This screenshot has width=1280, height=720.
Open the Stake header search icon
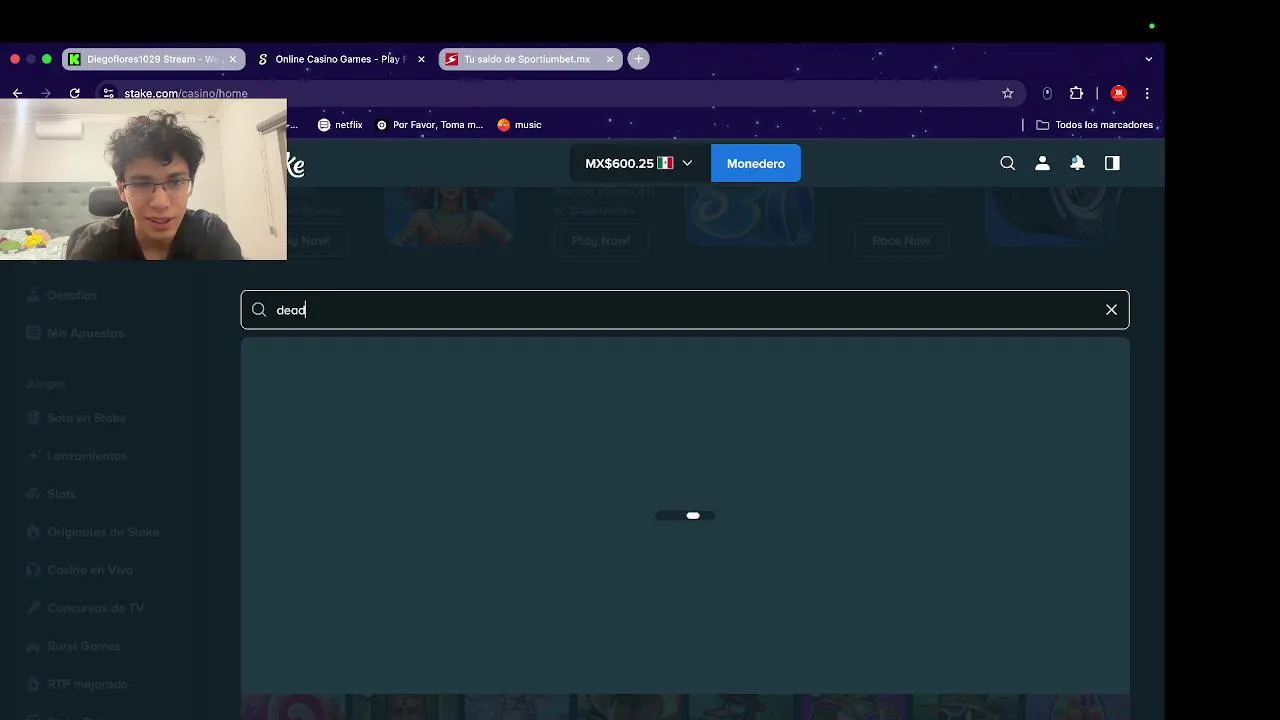pos(1007,163)
